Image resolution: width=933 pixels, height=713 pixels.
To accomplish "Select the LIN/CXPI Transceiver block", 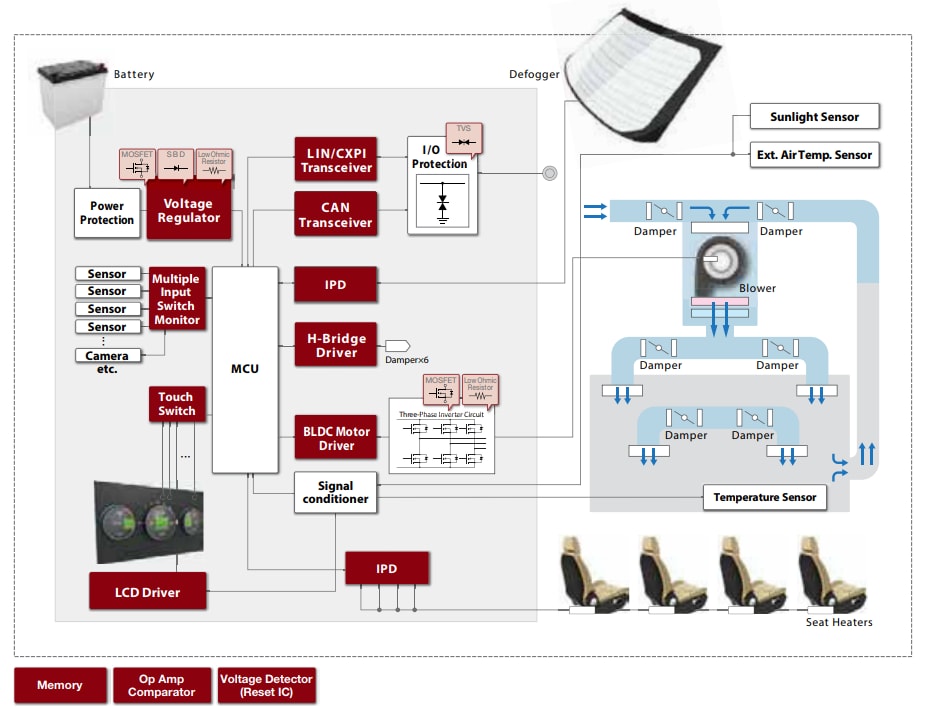I will (x=335, y=158).
